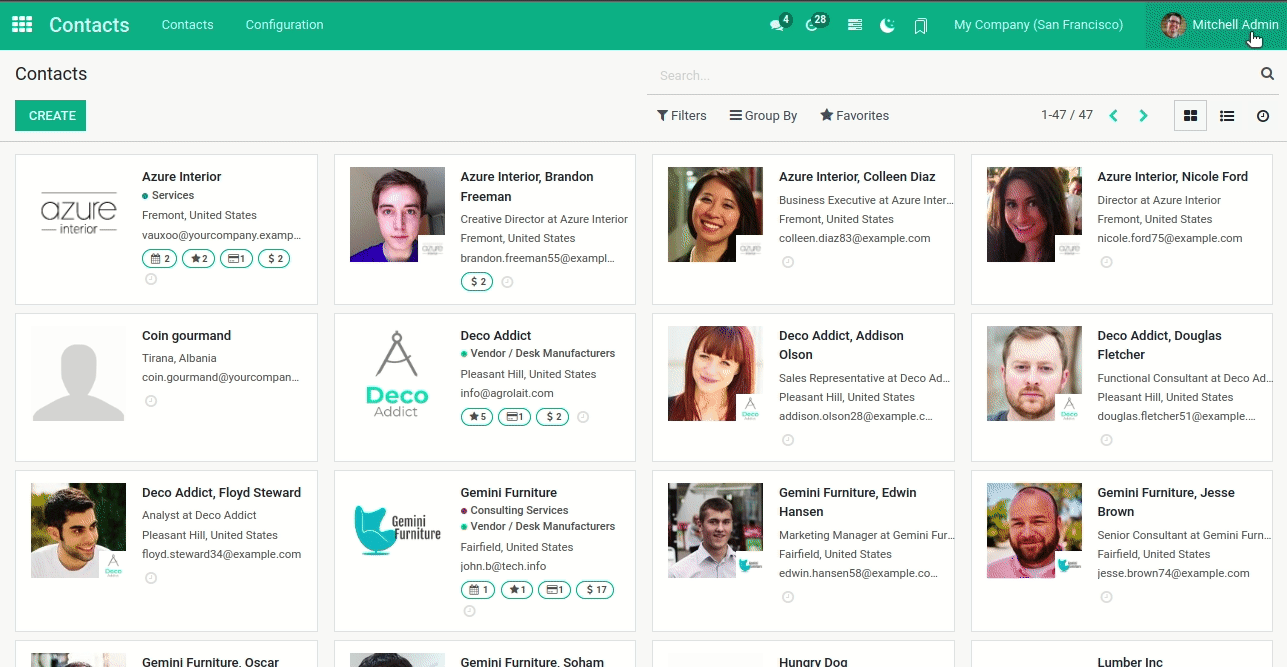Click the activity clock on Gemini Furniture card
This screenshot has height=667, width=1287.
coord(469,611)
